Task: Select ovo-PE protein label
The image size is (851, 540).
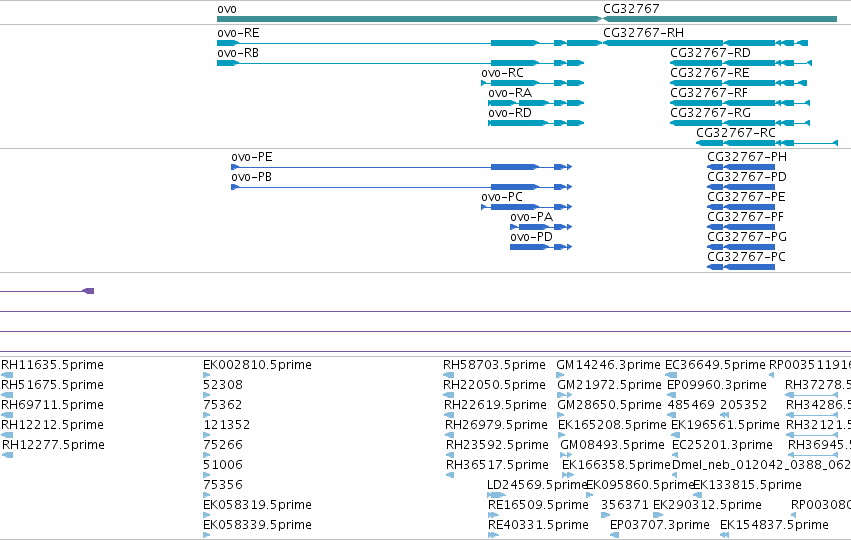Action: (252, 157)
